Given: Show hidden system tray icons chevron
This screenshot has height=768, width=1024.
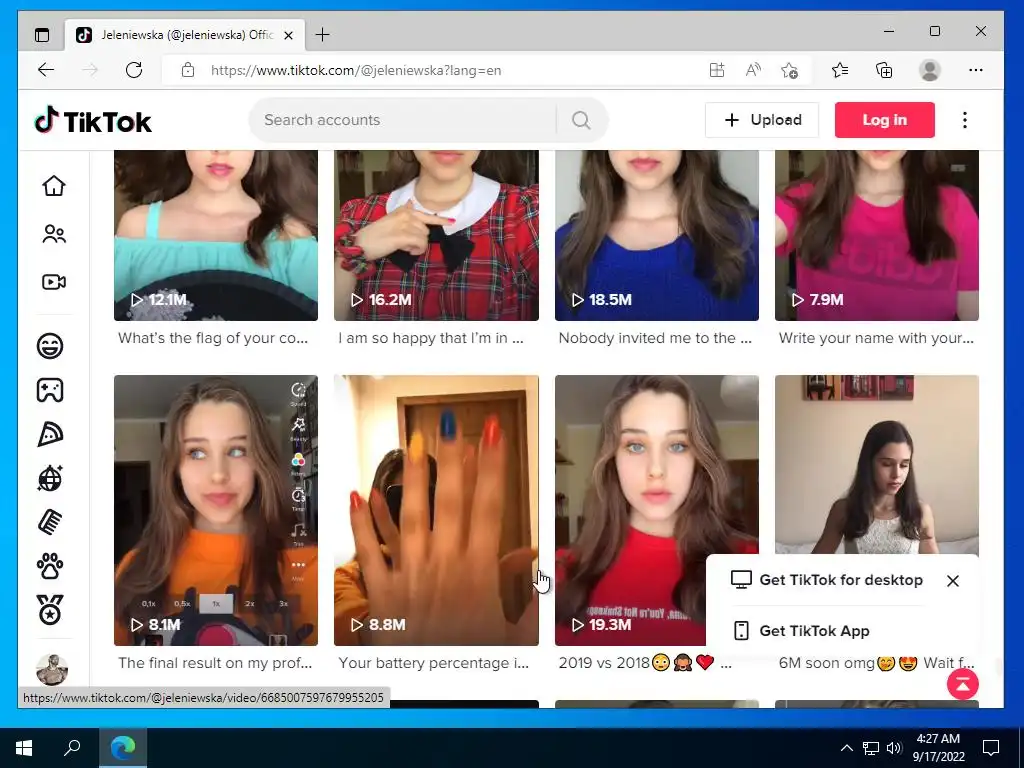Looking at the screenshot, I should click(x=846, y=748).
